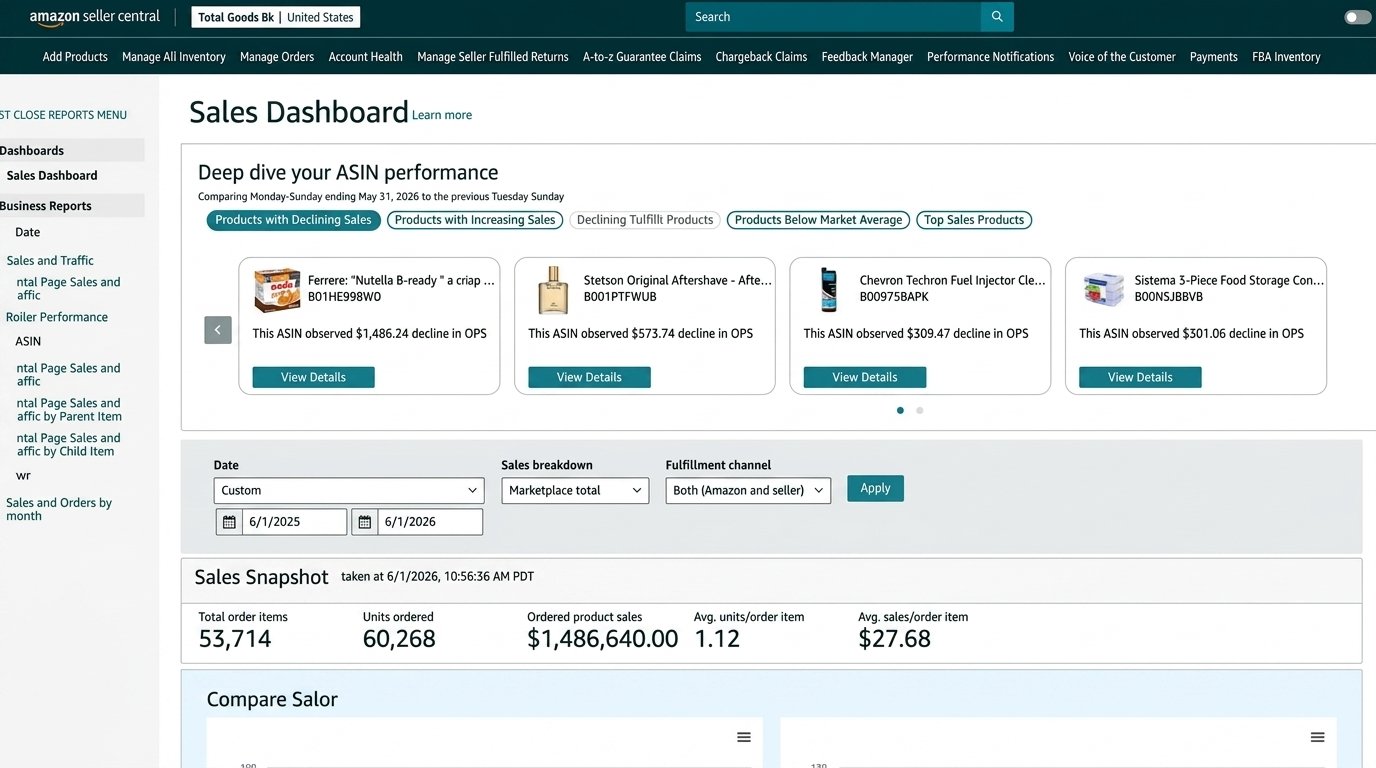View Details for Chevron Techron ASIN
The width and height of the screenshot is (1376, 768).
tap(865, 377)
